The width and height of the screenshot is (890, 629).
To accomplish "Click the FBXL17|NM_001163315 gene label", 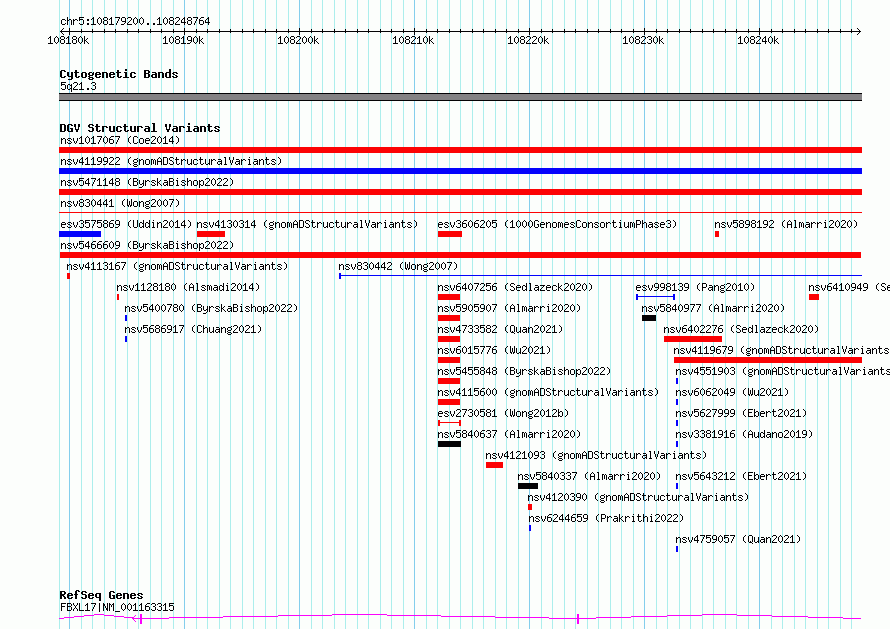I will tap(117, 607).
